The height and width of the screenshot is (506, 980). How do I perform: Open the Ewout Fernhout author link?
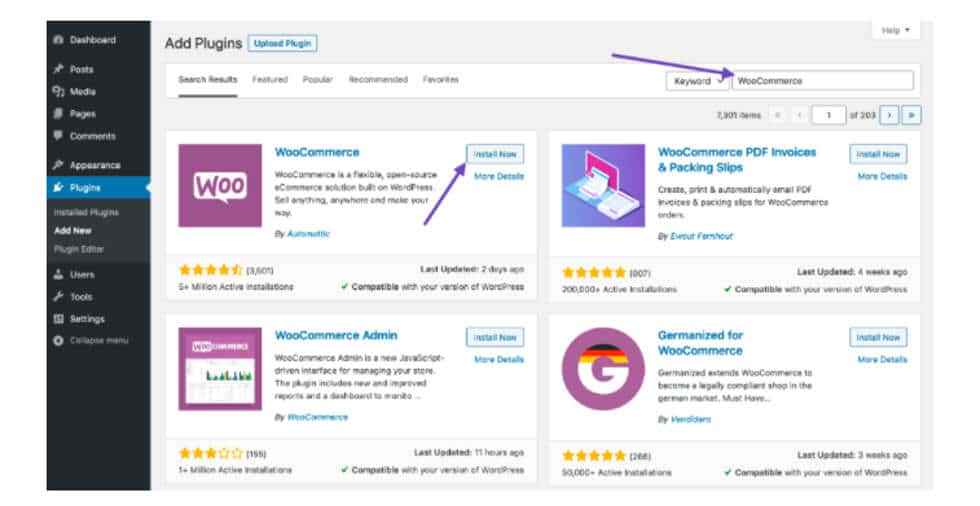701,237
